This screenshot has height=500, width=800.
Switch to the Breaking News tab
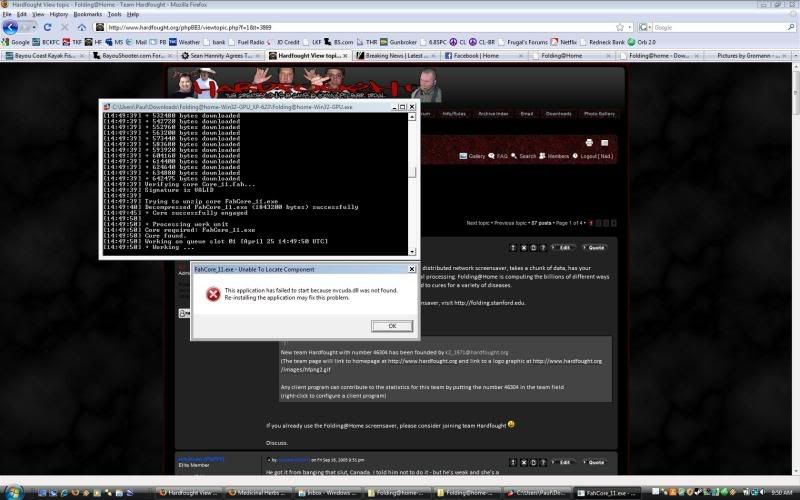395,55
